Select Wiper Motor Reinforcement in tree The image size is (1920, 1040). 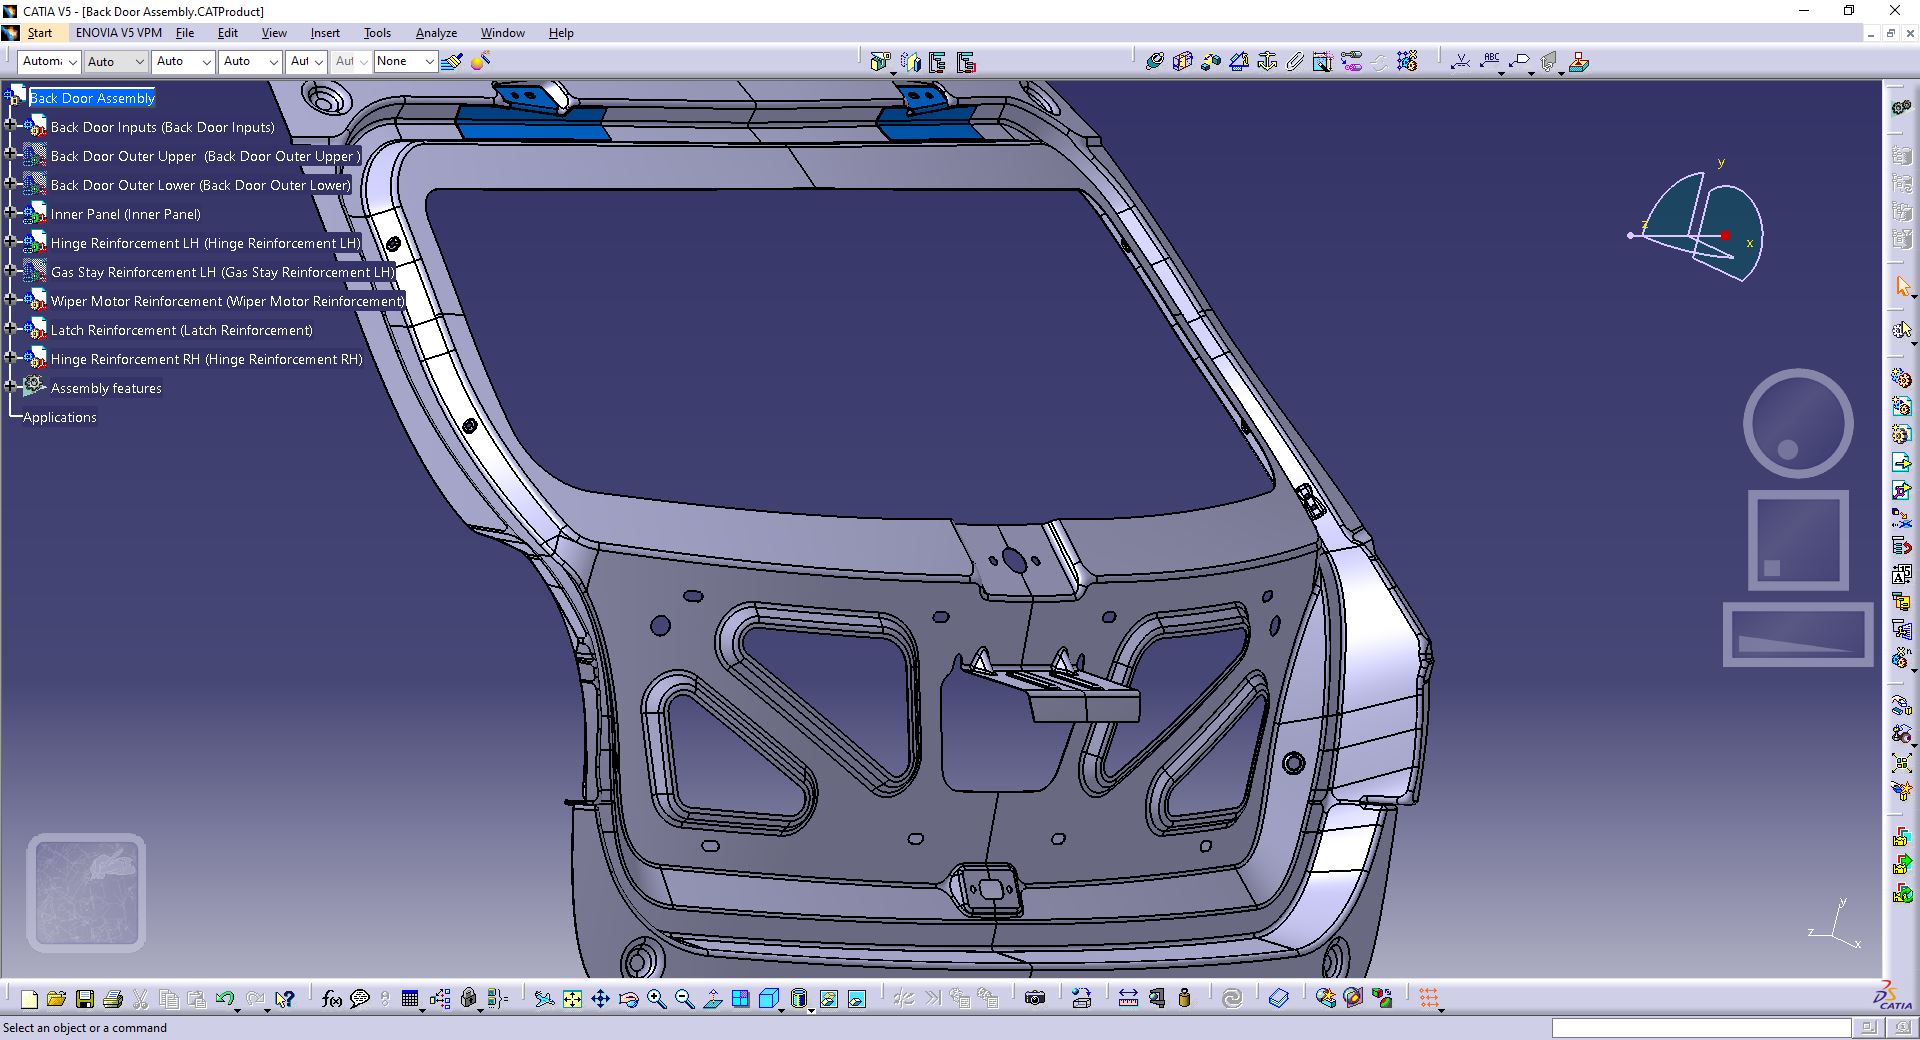[x=228, y=301]
